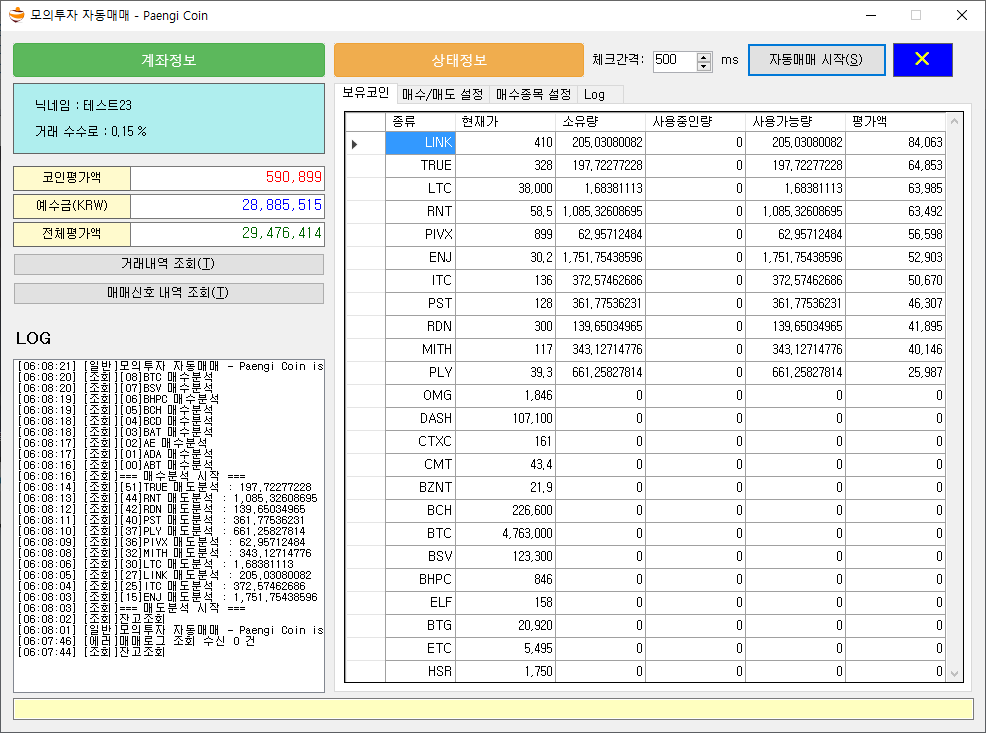Switch to the 매수/매도 설정 tab
The height and width of the screenshot is (733, 986).
pos(443,95)
